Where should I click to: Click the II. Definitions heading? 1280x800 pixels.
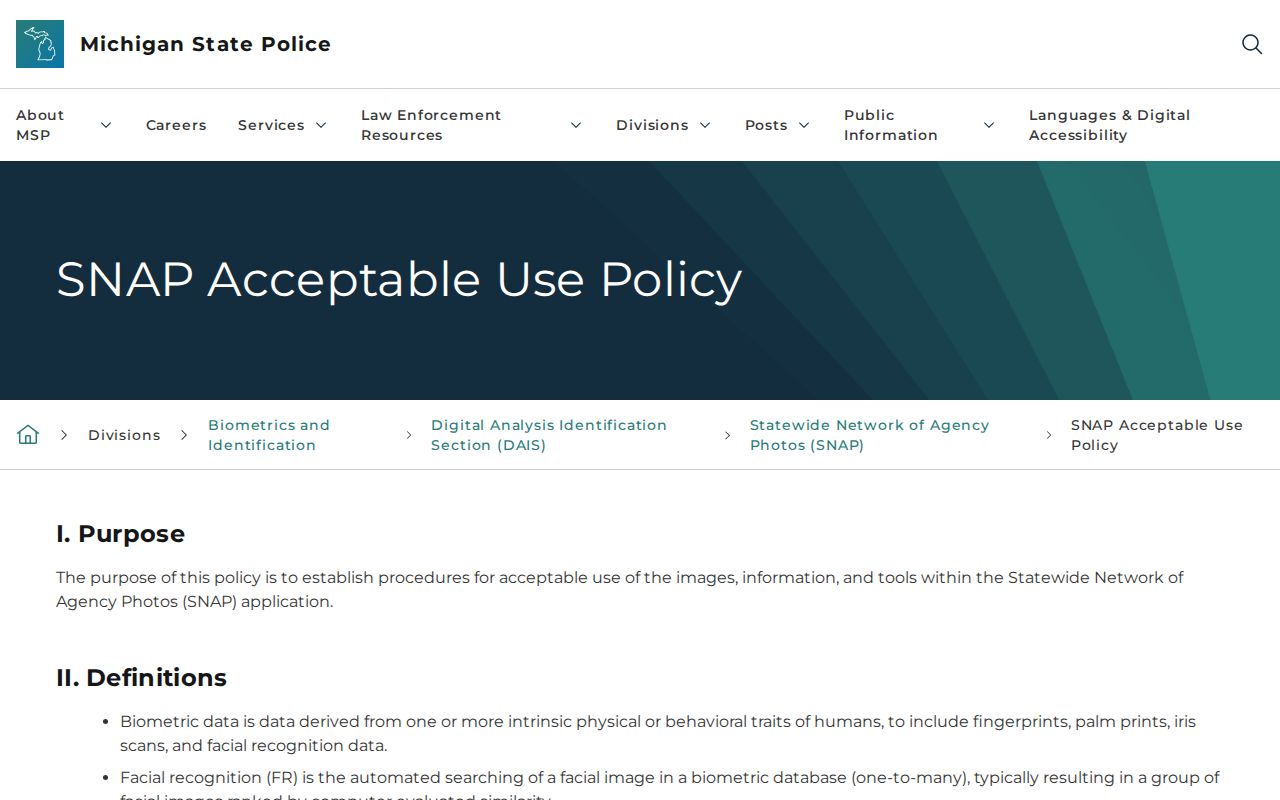[x=141, y=678]
